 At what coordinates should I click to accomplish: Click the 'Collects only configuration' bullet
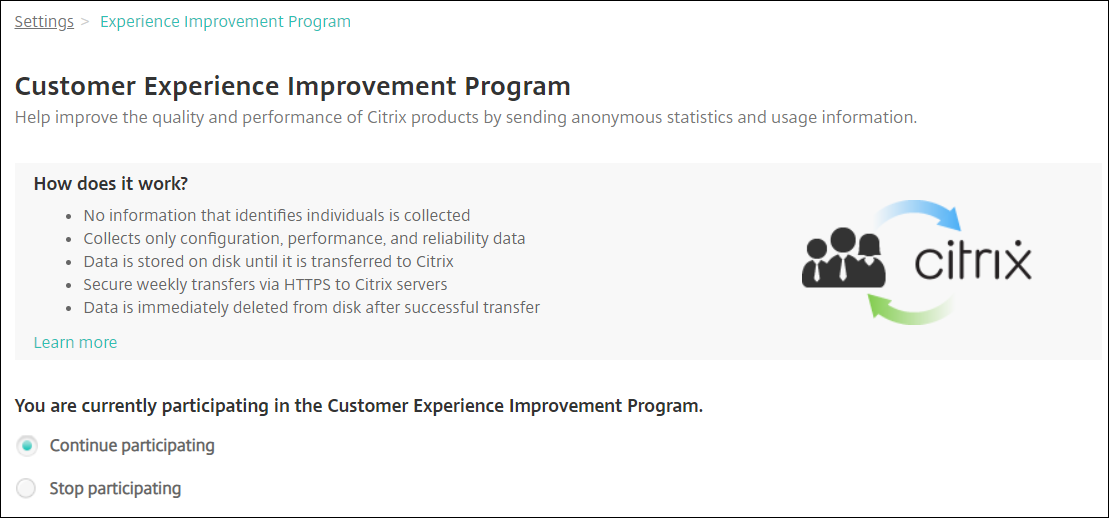304,238
